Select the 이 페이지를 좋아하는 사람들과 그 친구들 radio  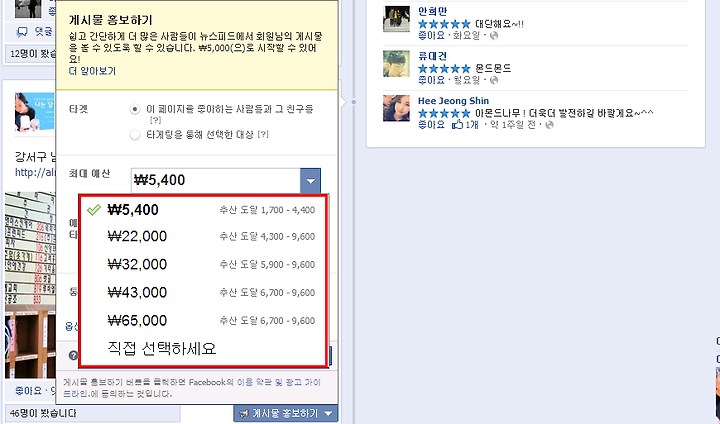tap(135, 109)
